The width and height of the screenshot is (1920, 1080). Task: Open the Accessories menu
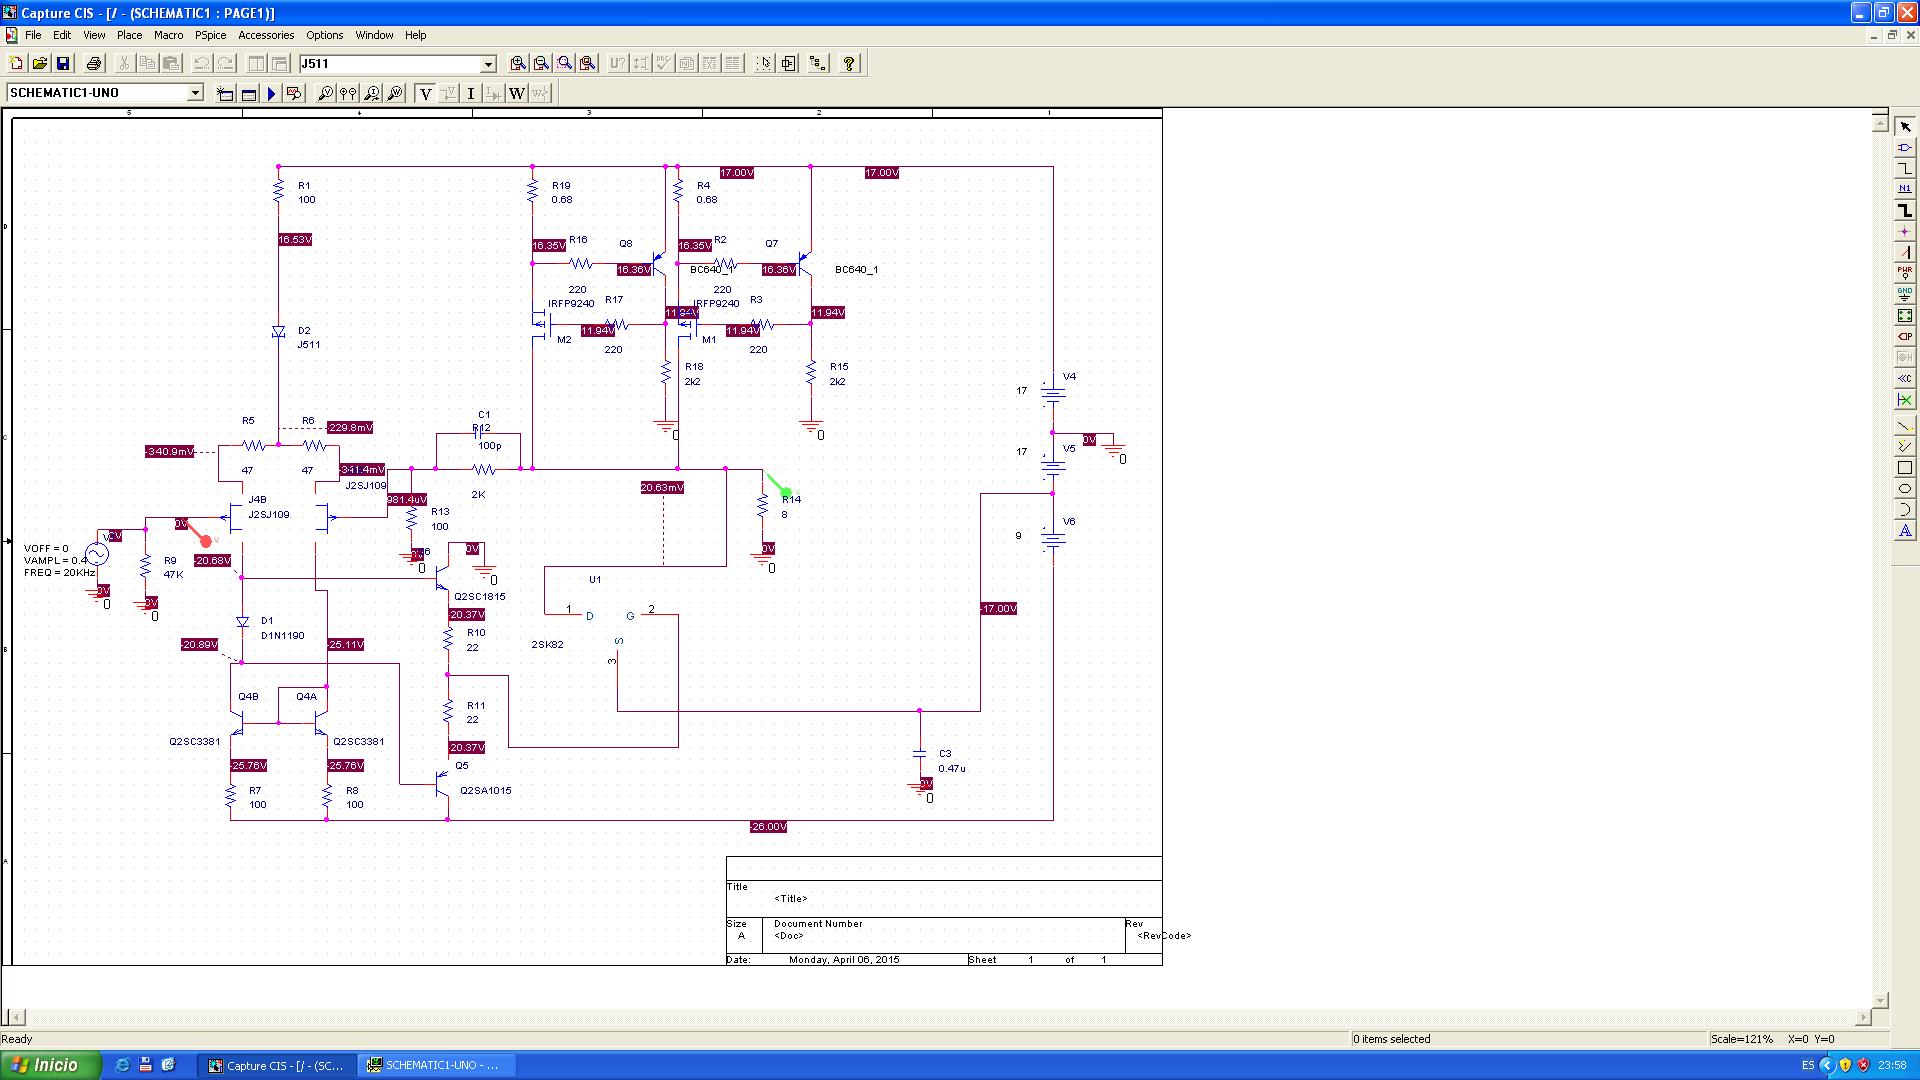tap(266, 35)
